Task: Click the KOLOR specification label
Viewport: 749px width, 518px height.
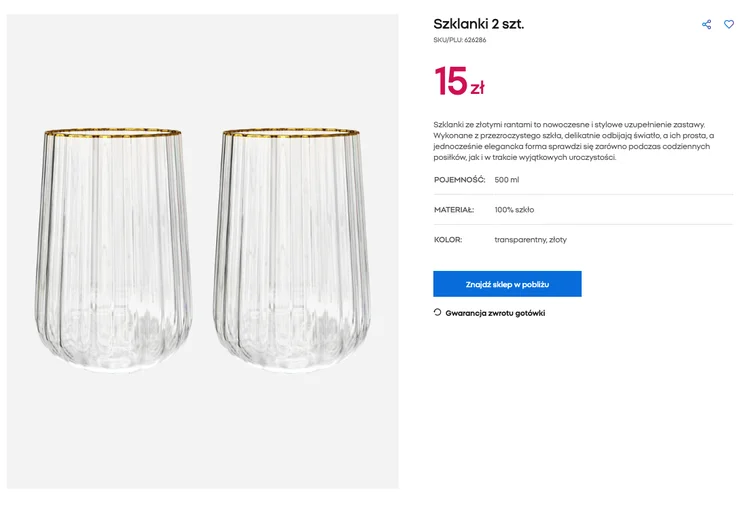Action: 448,240
